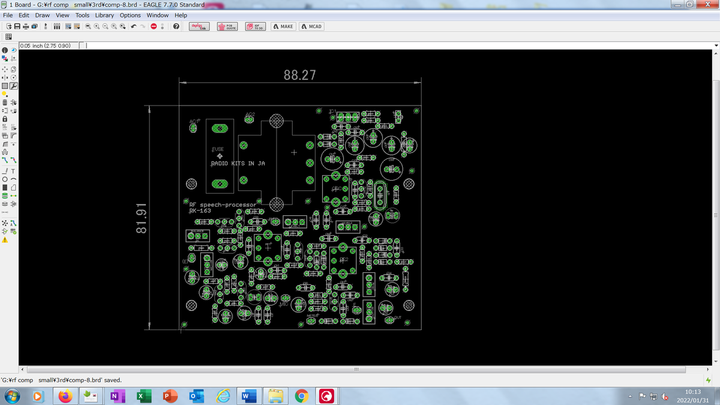The image size is (720, 405).
Task: Open the Options menu
Action: pos(130,16)
